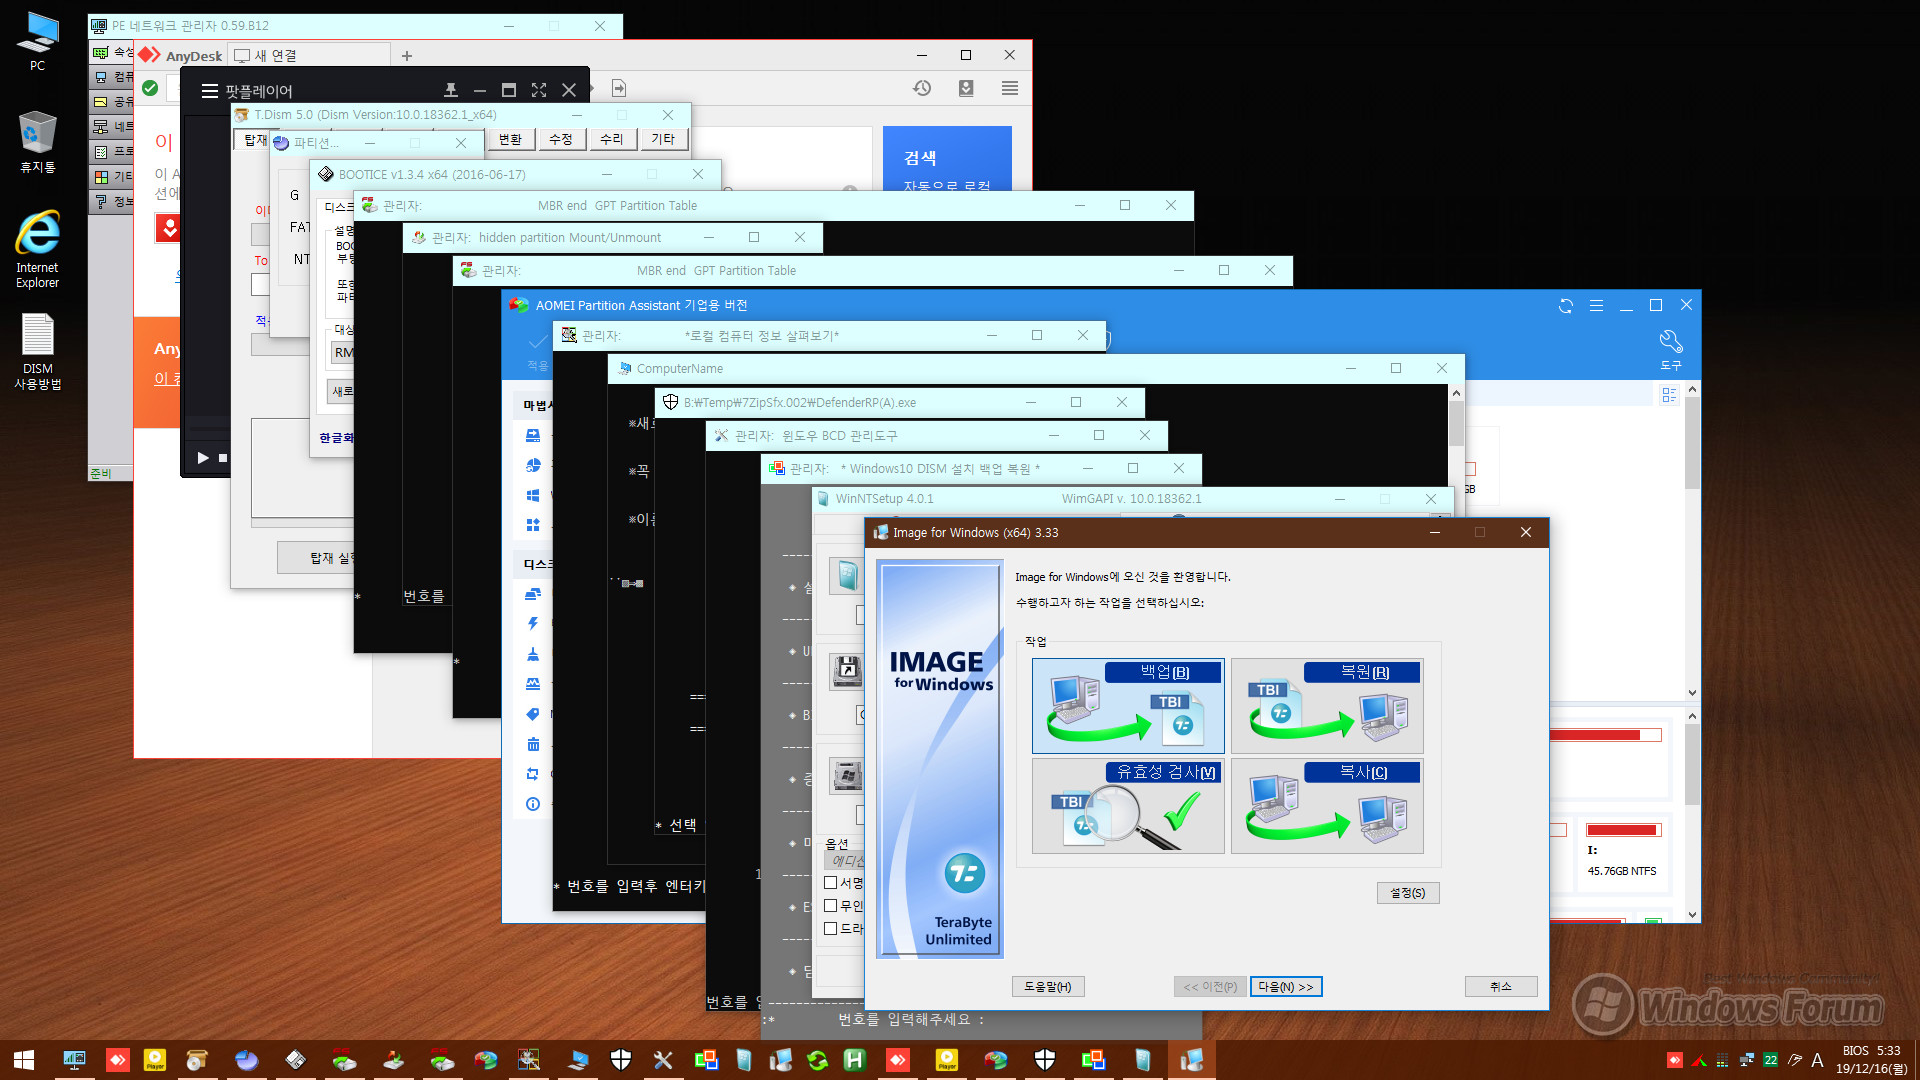Tick the second checkbox (무인) in WinNTSetup options
The width and height of the screenshot is (1920, 1080).
[831, 906]
